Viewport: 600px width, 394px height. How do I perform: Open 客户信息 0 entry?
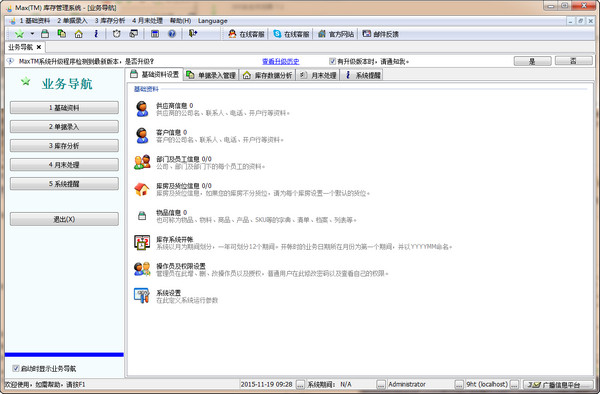click(171, 132)
